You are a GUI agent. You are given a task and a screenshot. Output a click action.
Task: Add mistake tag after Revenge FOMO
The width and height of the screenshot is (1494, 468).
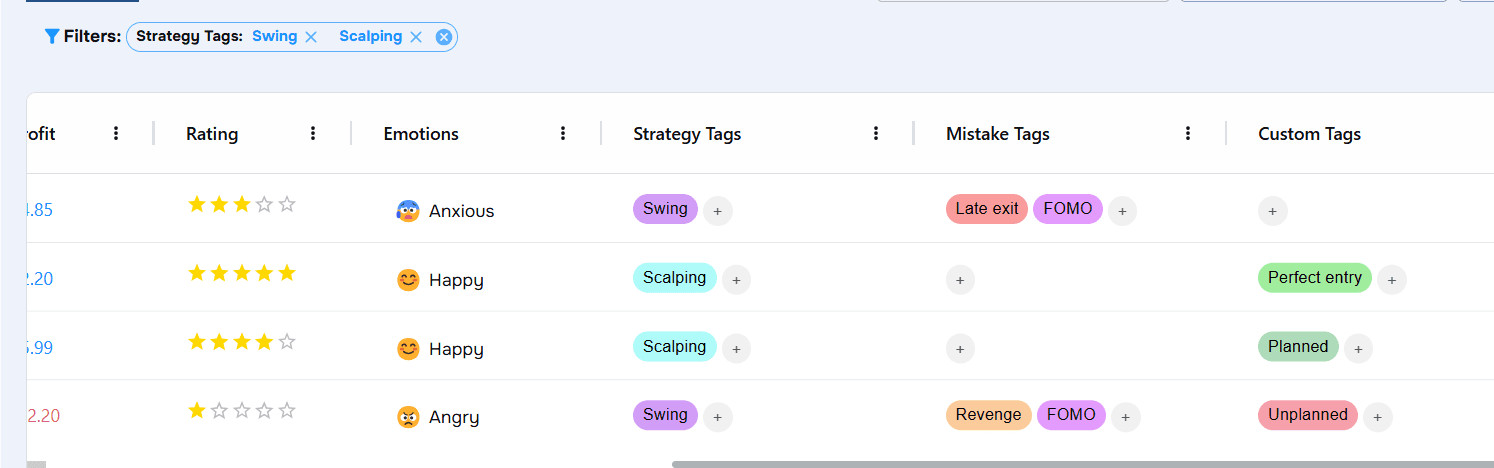1125,417
